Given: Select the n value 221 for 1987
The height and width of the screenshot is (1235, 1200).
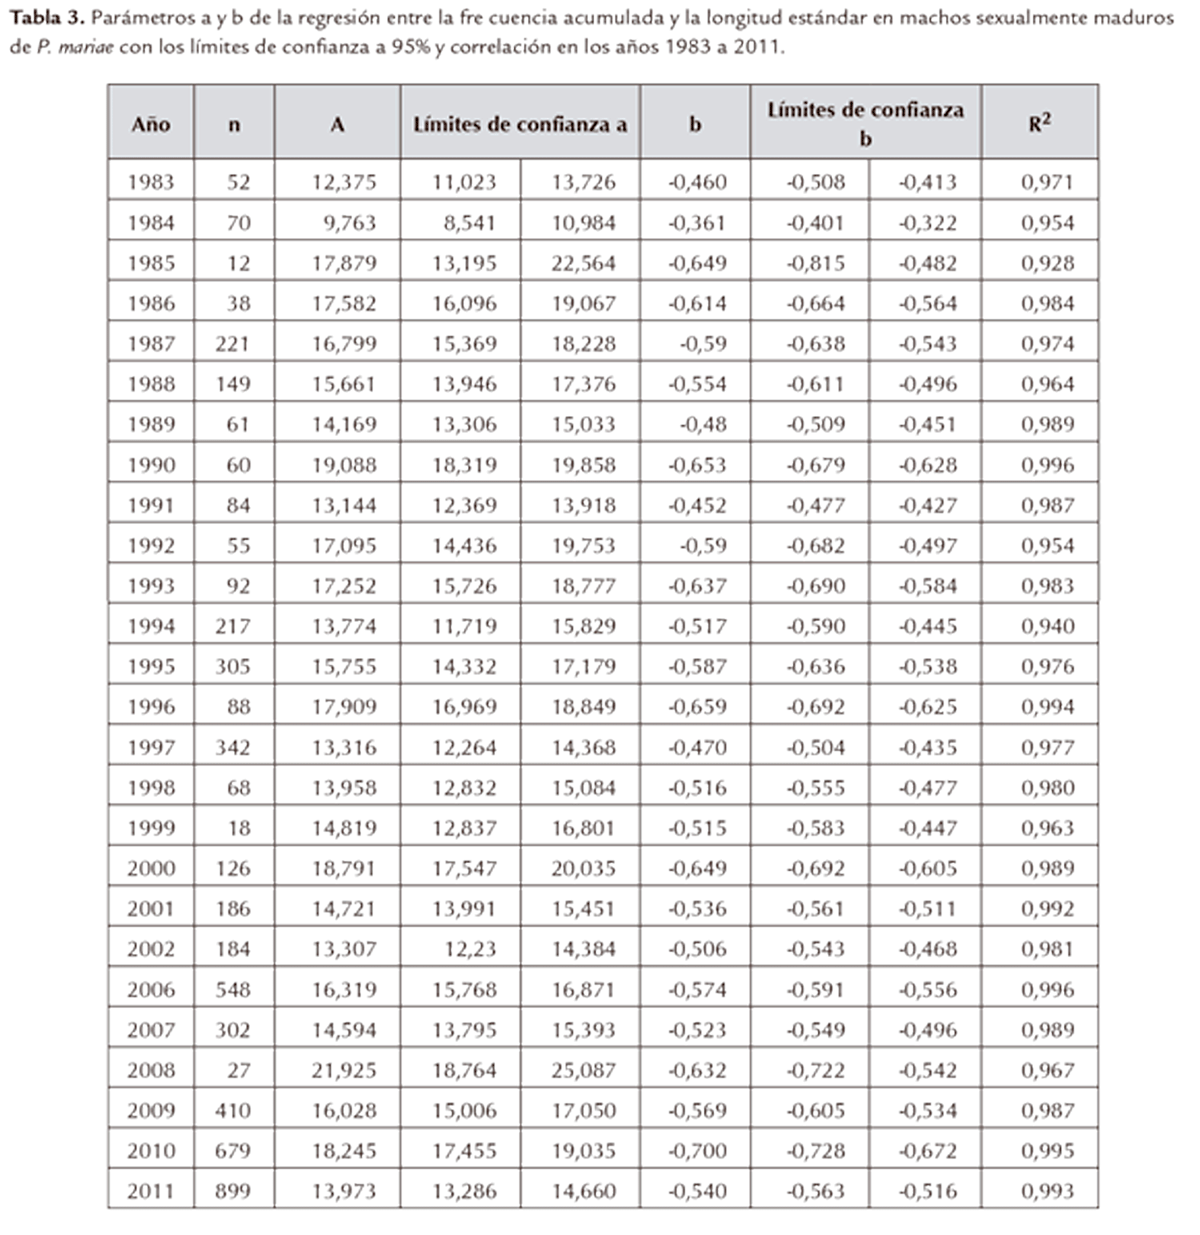Looking at the screenshot, I should (x=233, y=344).
